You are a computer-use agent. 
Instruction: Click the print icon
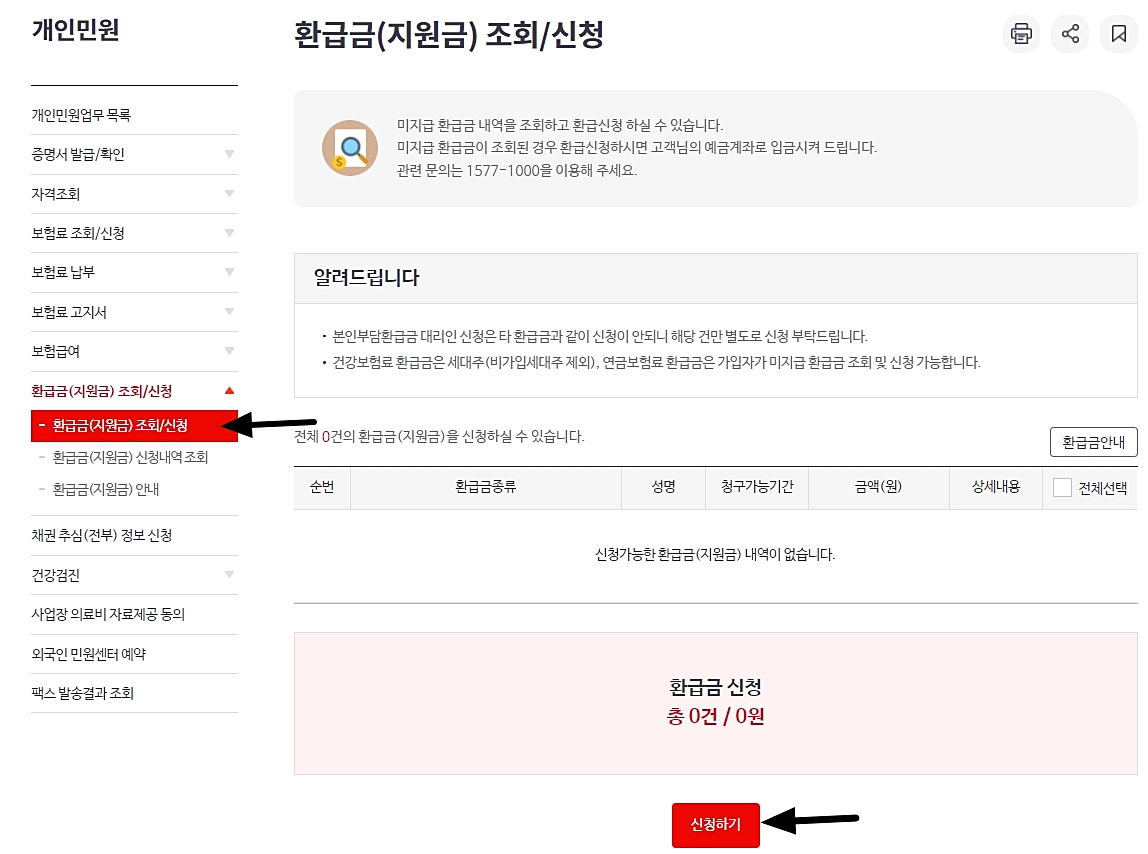click(x=1021, y=33)
